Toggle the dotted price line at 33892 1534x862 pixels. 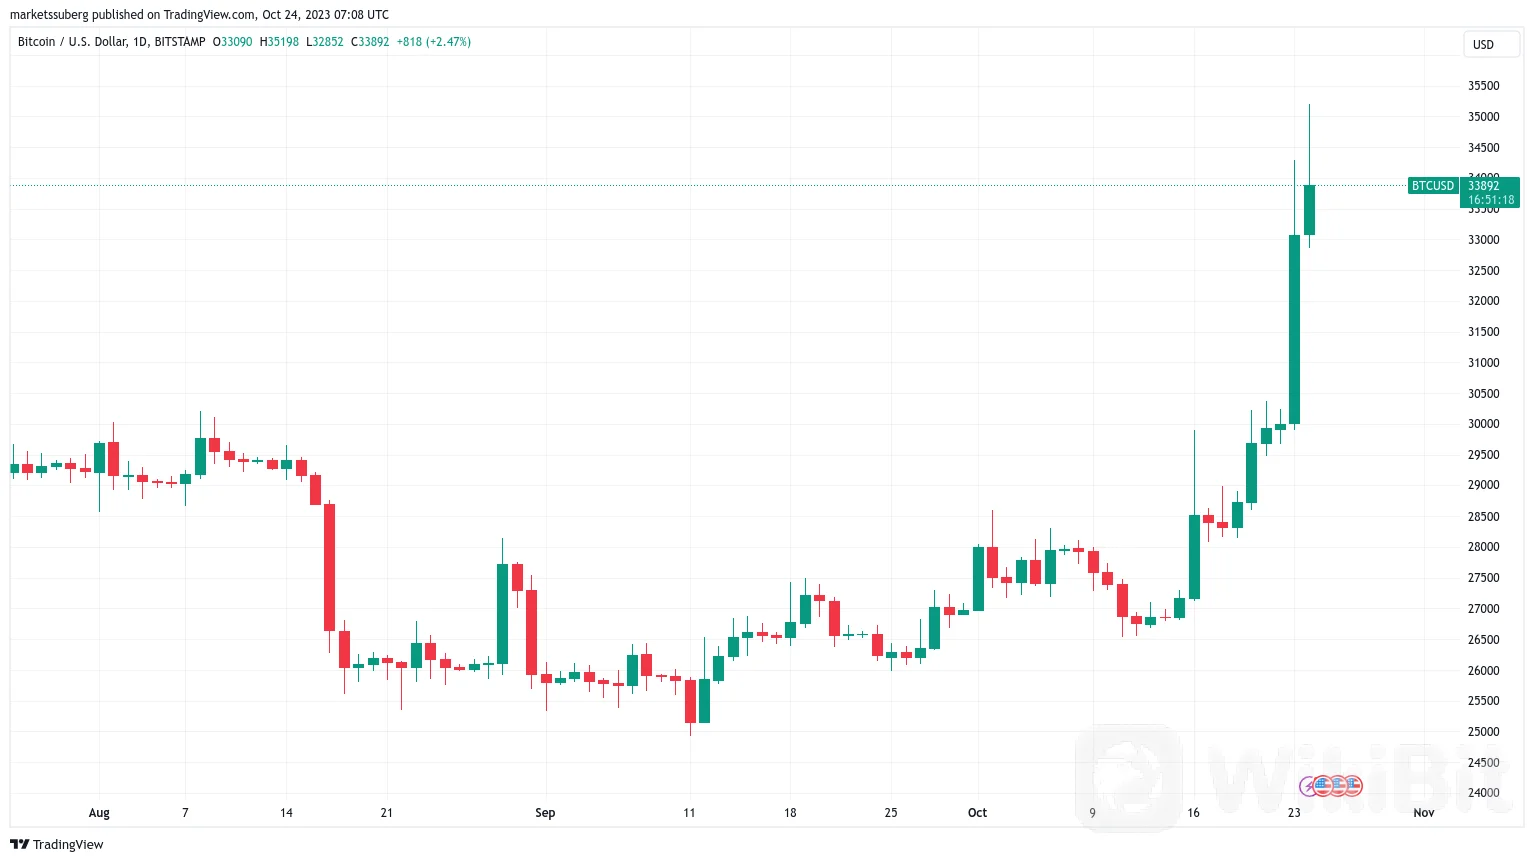pos(700,185)
